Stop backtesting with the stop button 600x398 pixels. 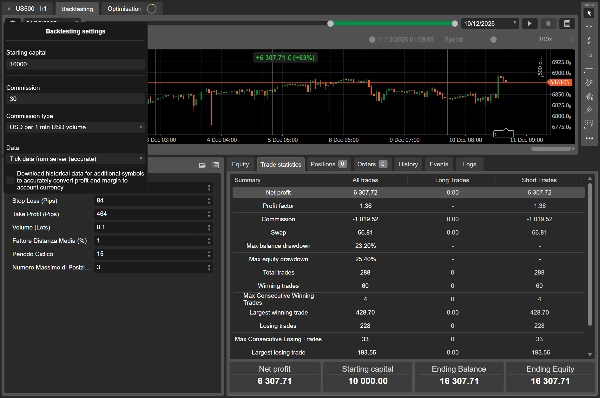pos(548,23)
